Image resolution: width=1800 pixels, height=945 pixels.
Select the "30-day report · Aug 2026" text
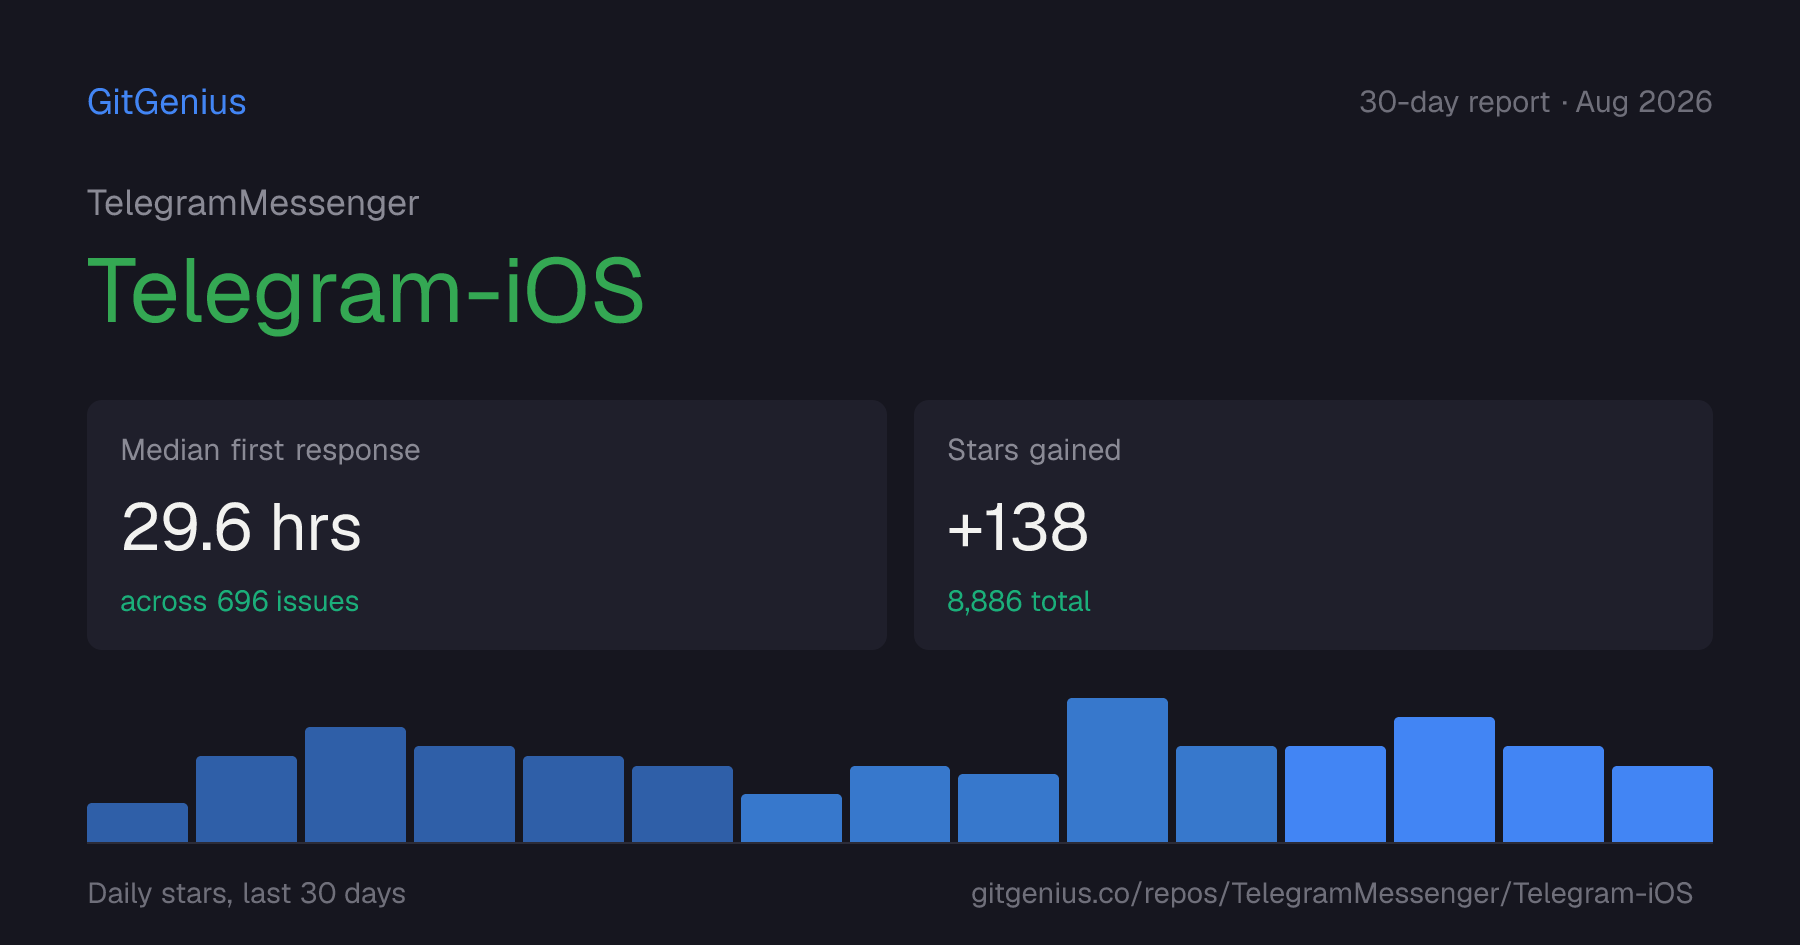1535,102
